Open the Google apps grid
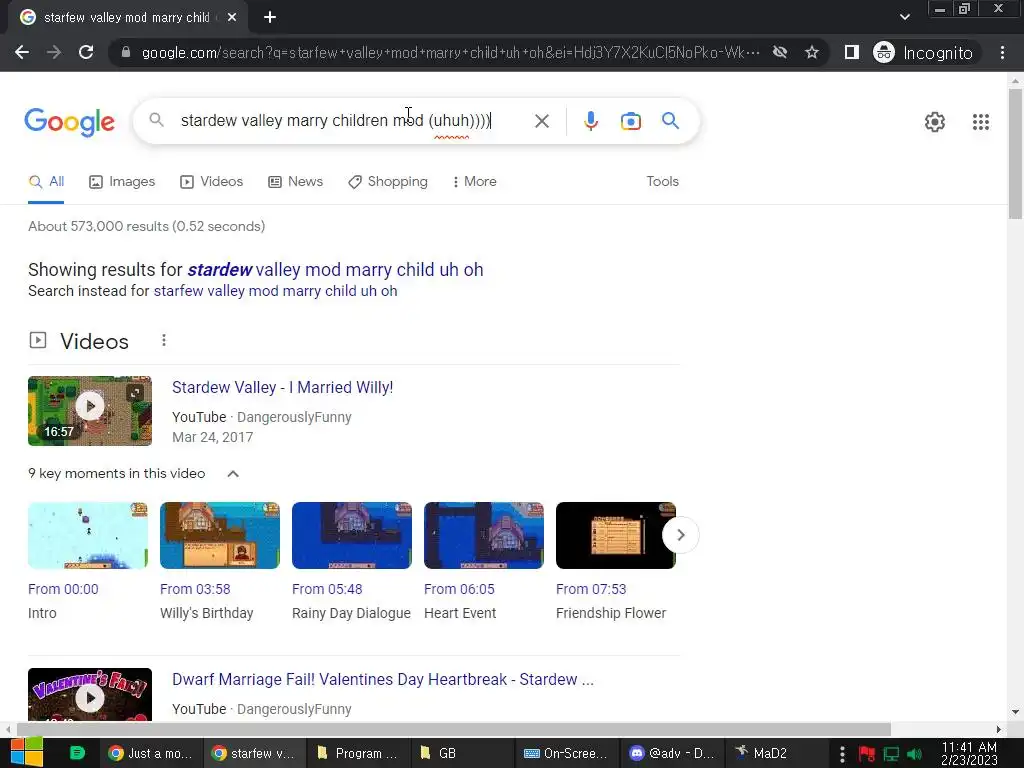The width and height of the screenshot is (1024, 768). coord(980,121)
